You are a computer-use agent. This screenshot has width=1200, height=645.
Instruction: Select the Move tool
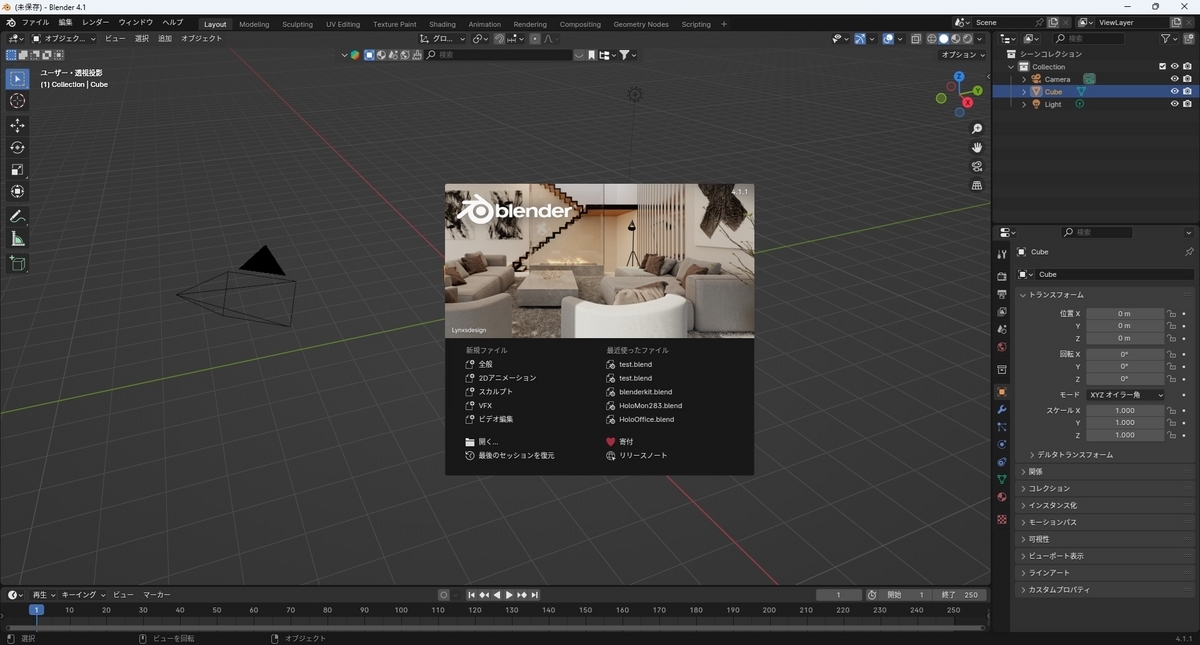(17, 125)
